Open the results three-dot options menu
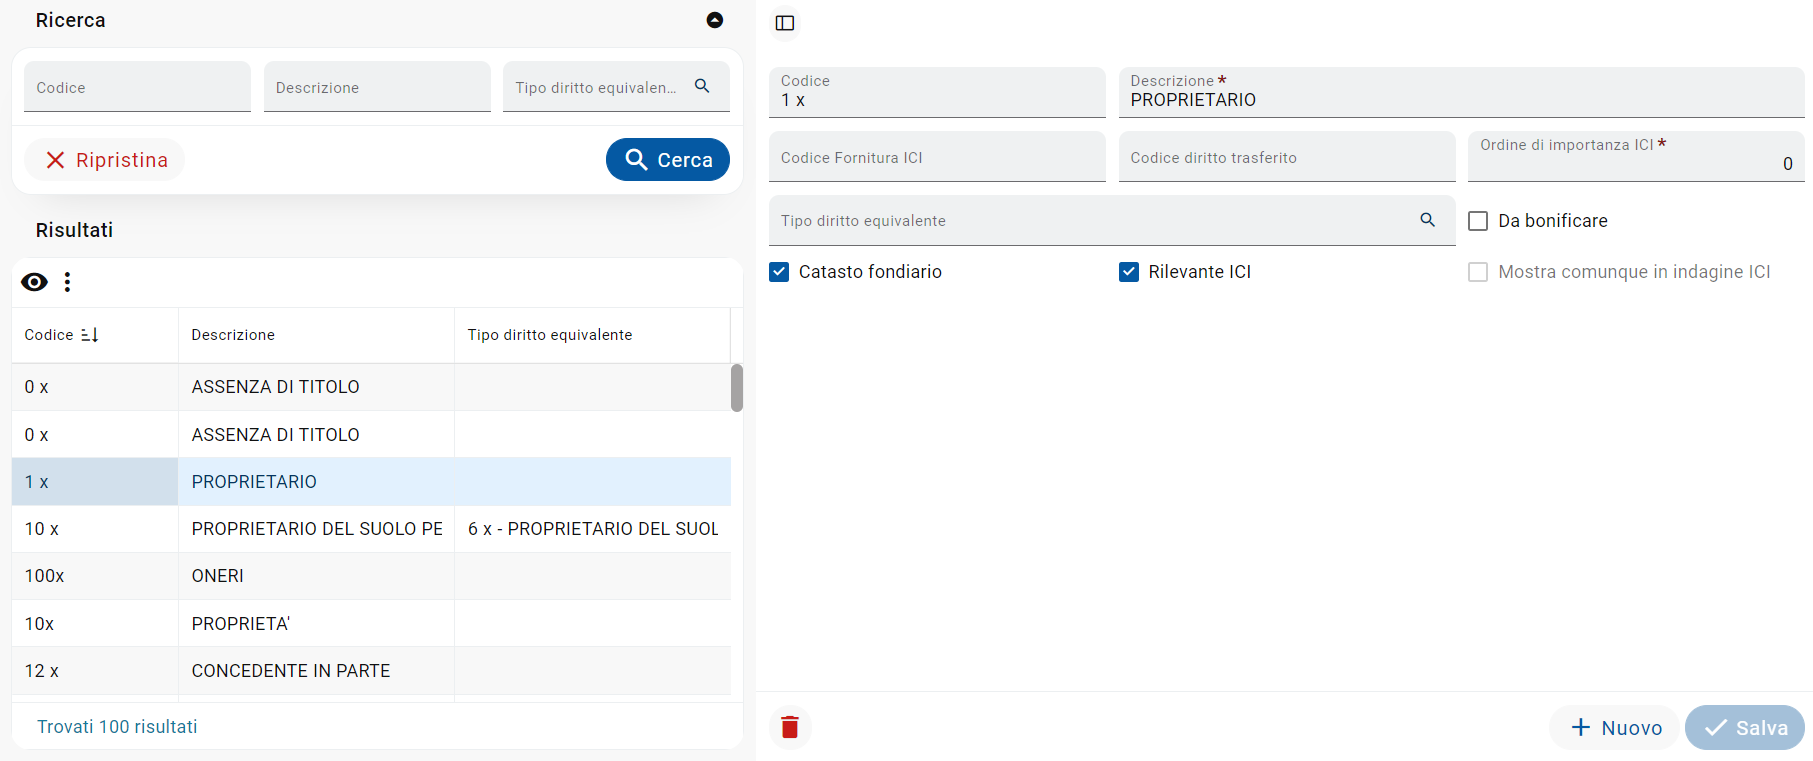This screenshot has width=1813, height=761. click(x=67, y=282)
